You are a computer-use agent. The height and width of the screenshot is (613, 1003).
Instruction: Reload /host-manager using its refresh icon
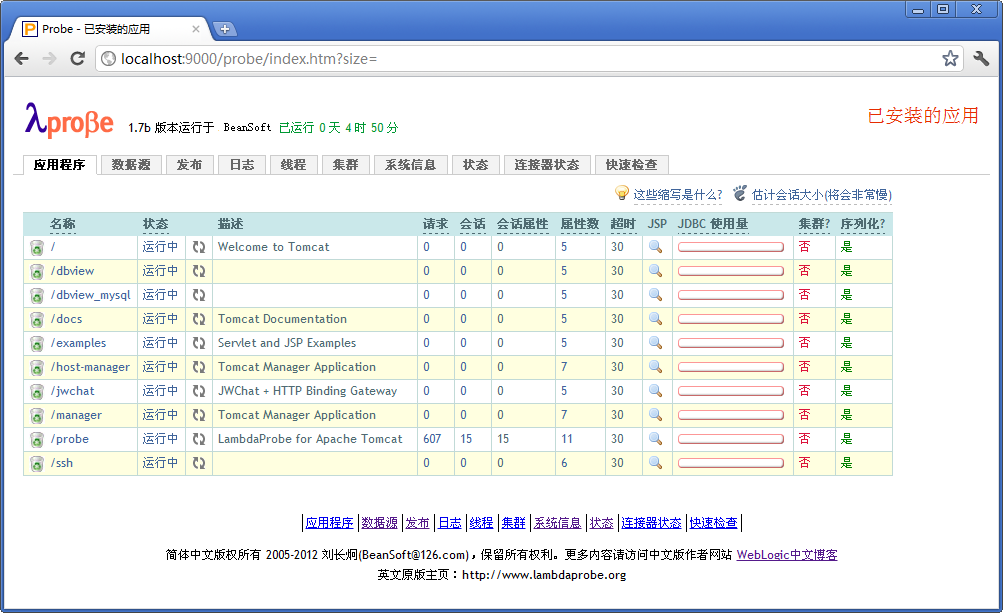point(199,367)
